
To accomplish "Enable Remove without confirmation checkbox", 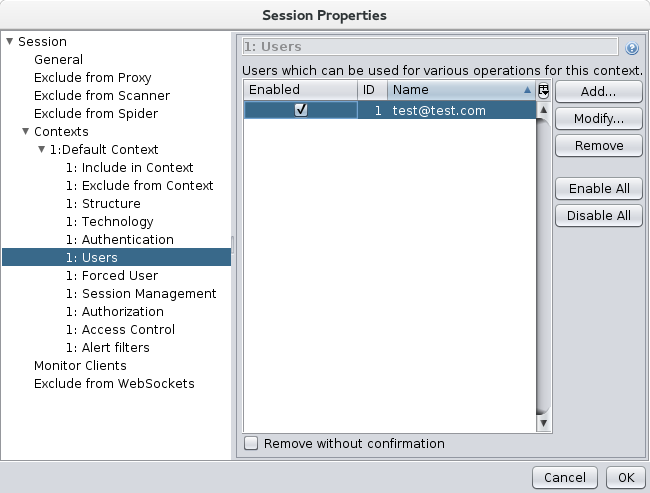I will (x=251, y=443).
